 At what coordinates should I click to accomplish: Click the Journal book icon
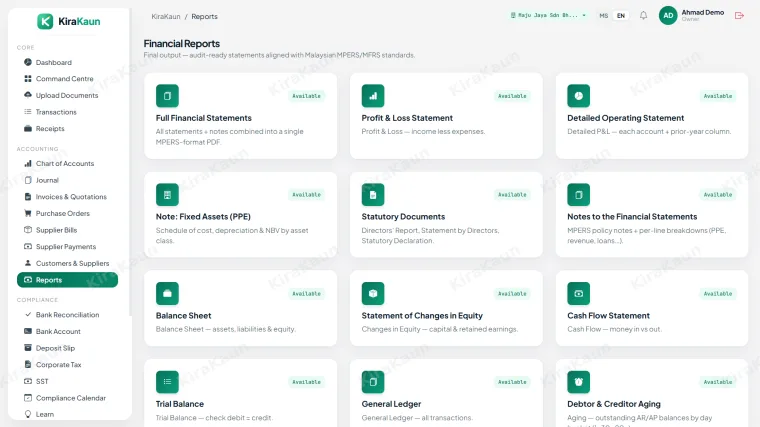tap(28, 180)
